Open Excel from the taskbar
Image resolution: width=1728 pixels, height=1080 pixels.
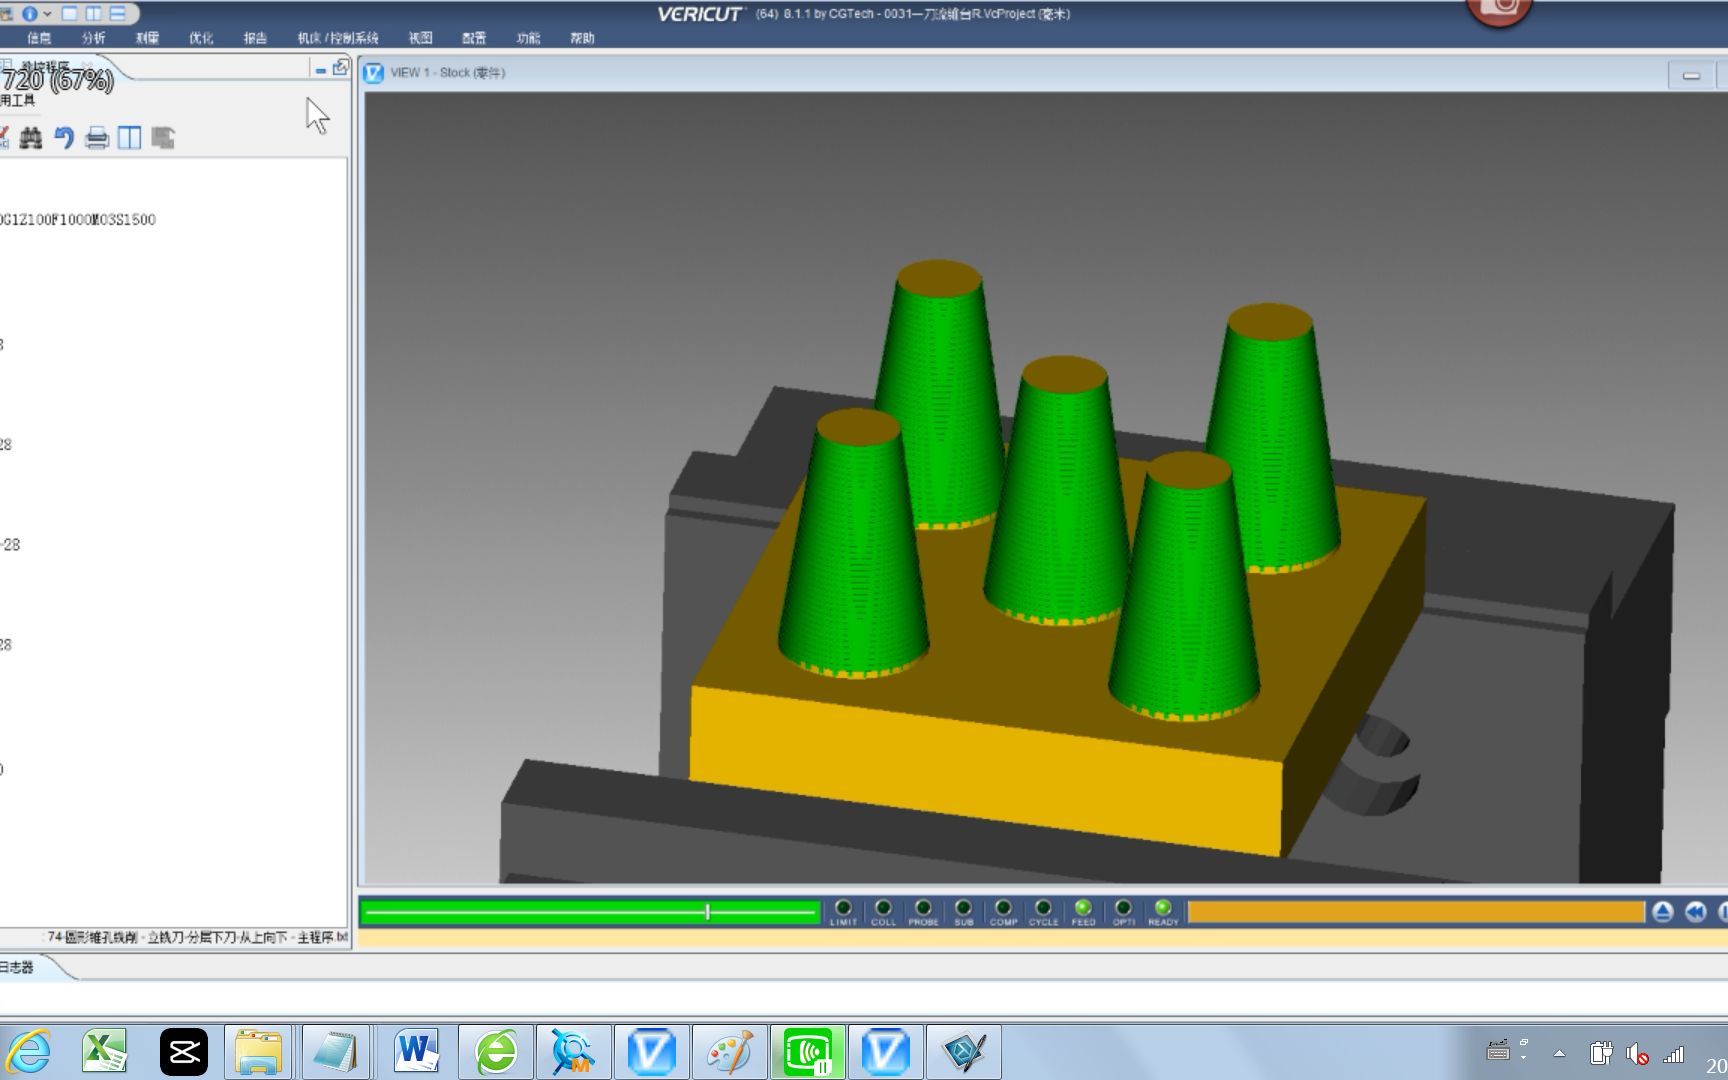click(104, 1052)
